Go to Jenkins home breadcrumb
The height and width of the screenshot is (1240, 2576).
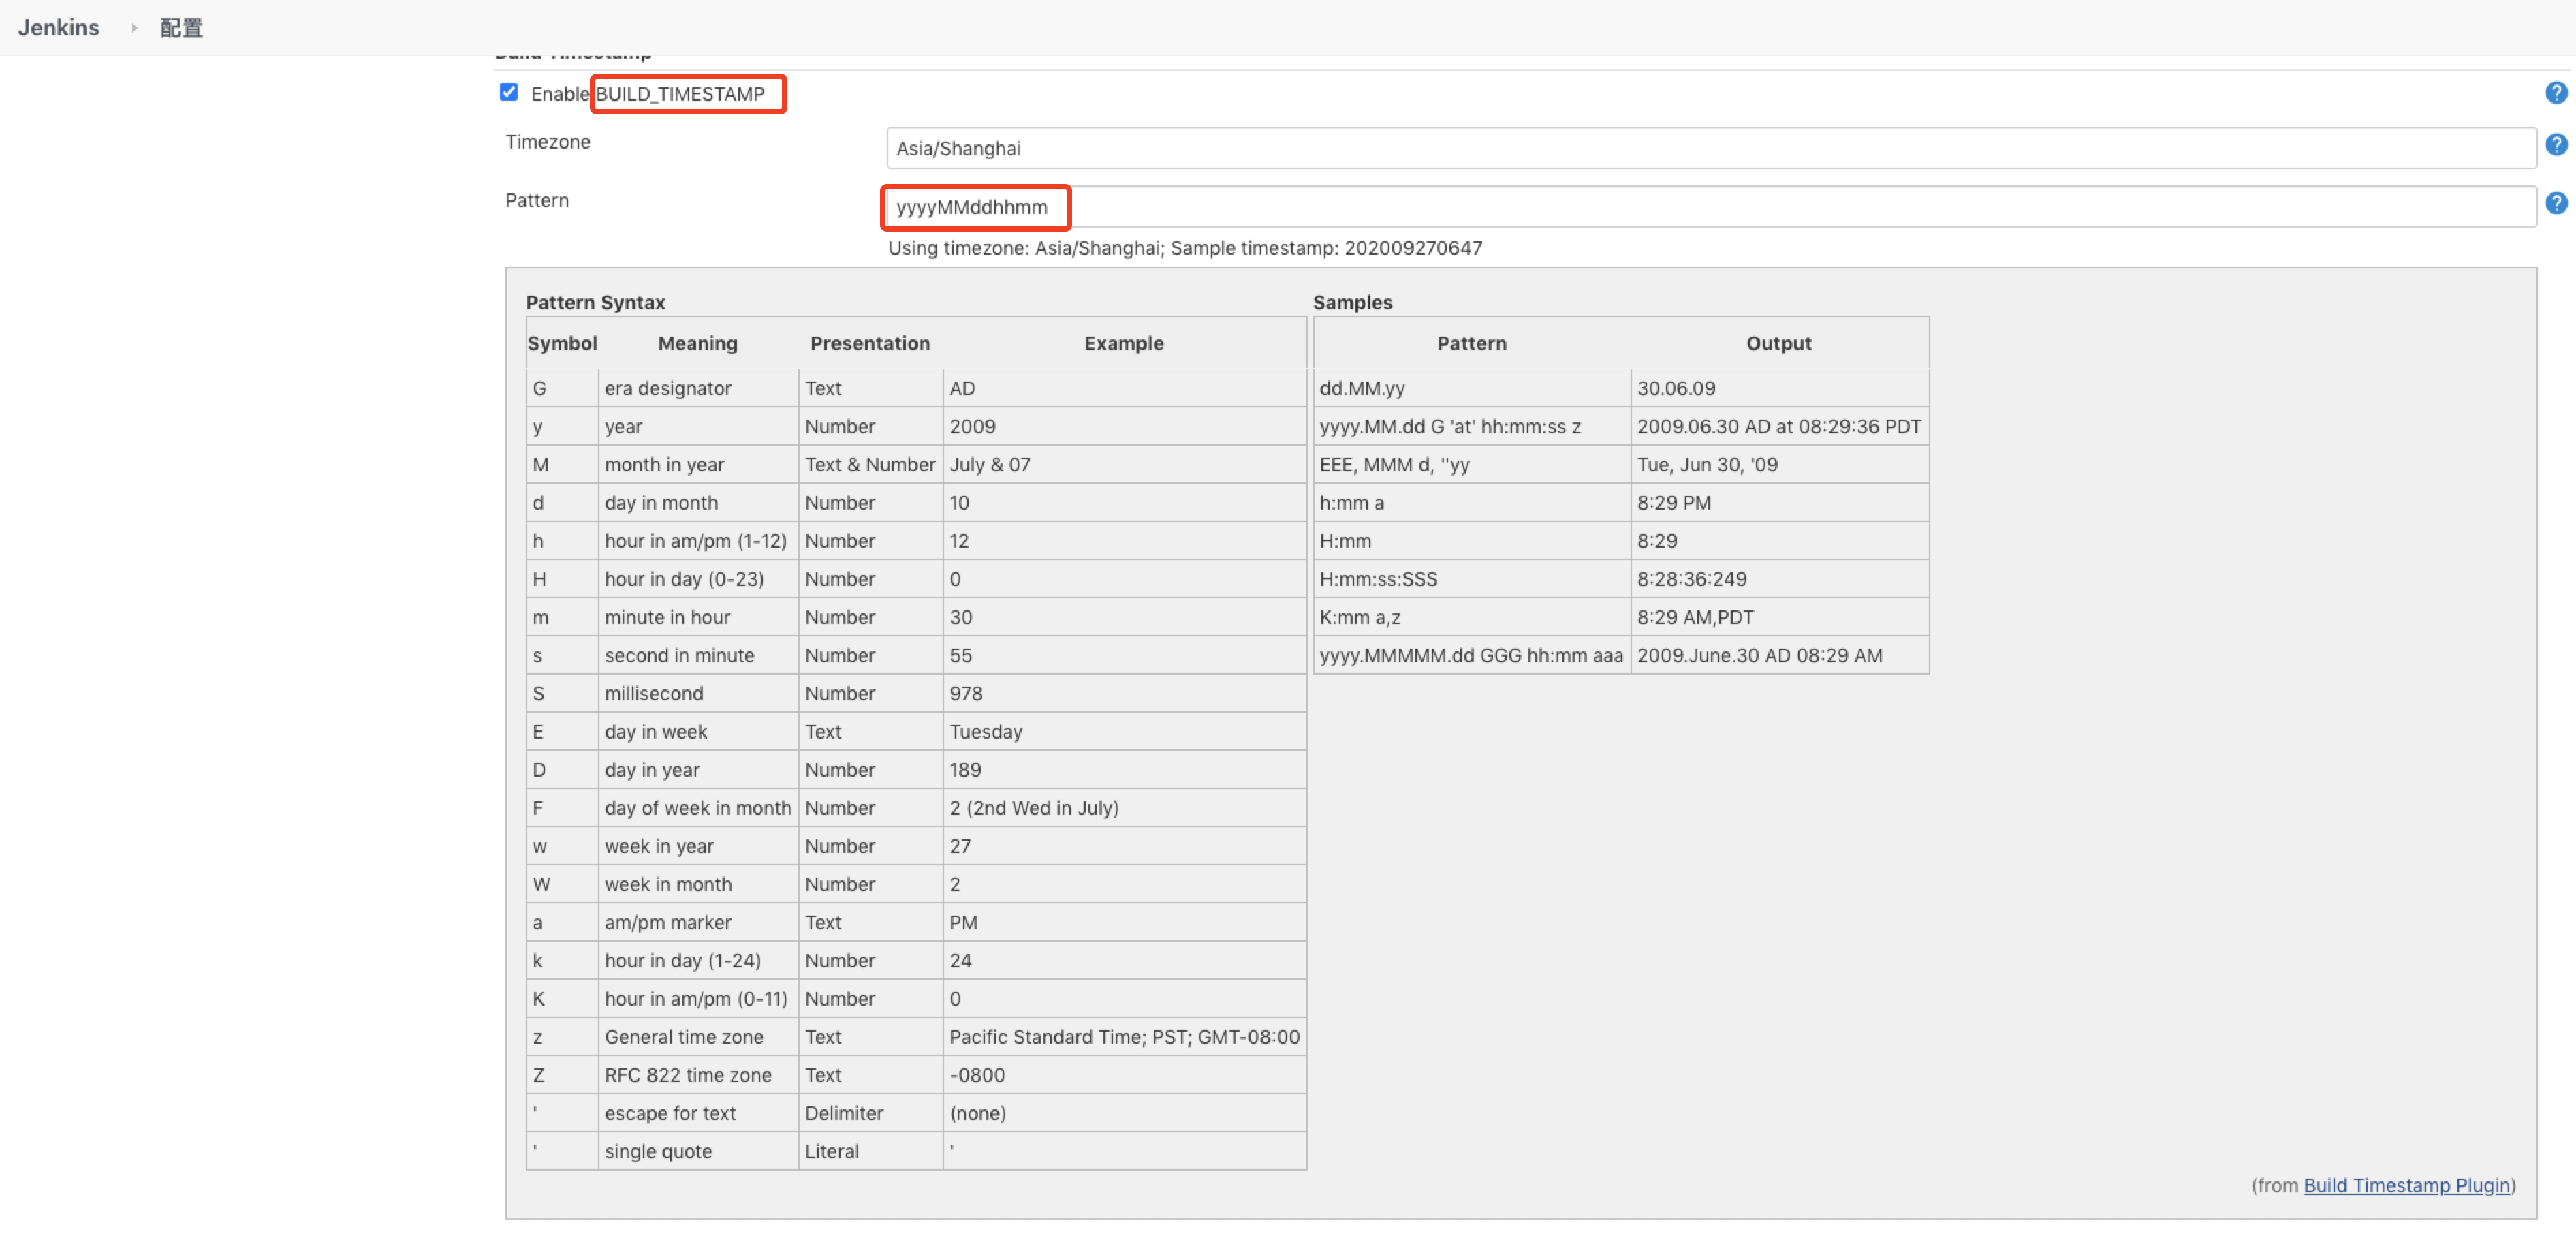click(58, 28)
